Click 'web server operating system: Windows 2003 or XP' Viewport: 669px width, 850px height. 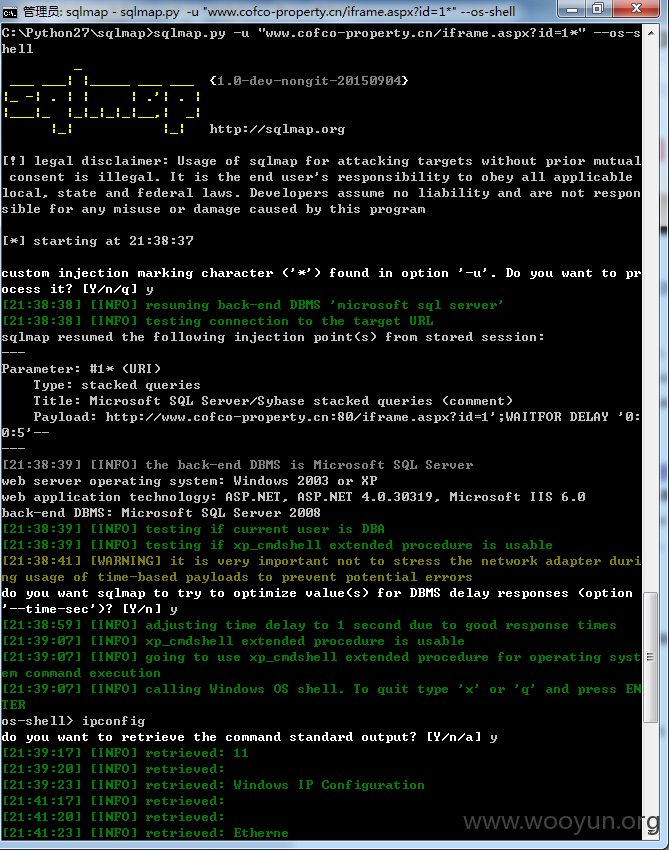coord(190,481)
